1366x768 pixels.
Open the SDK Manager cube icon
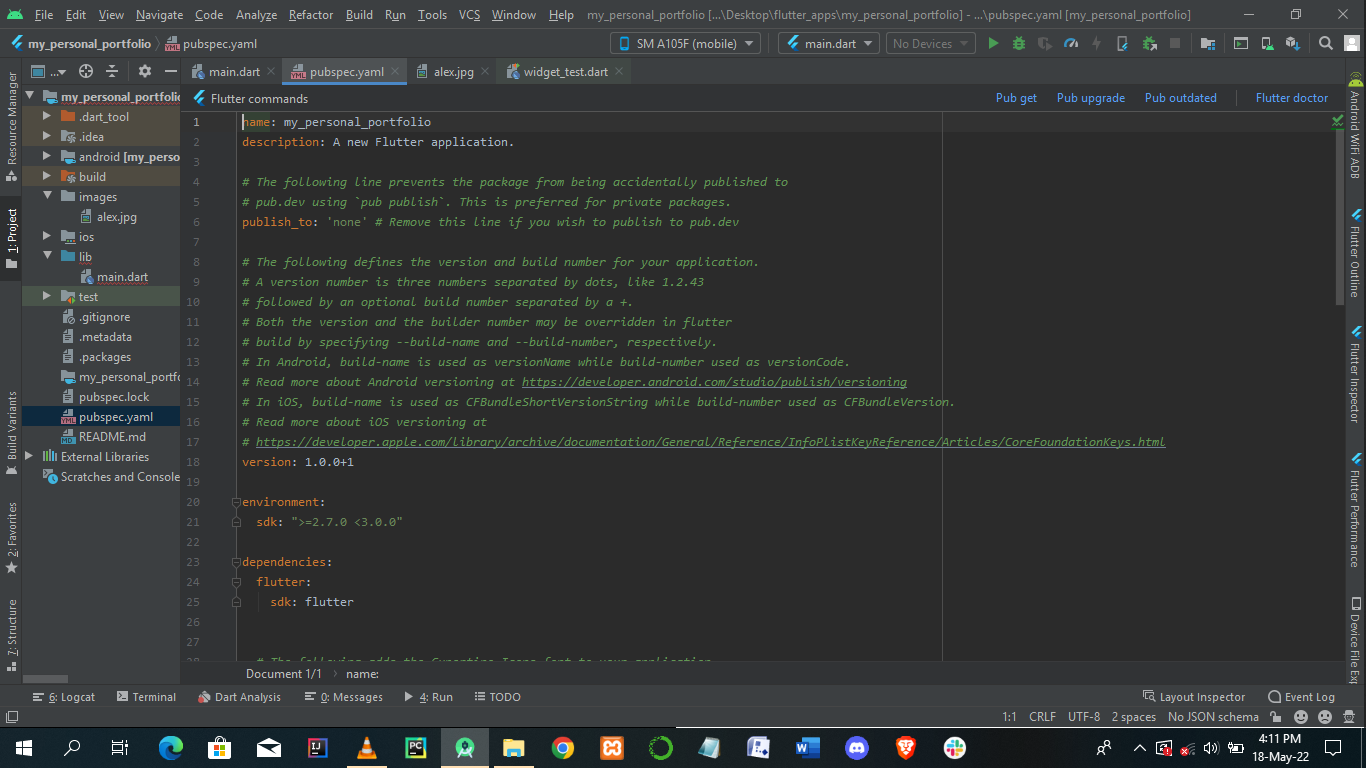pos(1293,43)
